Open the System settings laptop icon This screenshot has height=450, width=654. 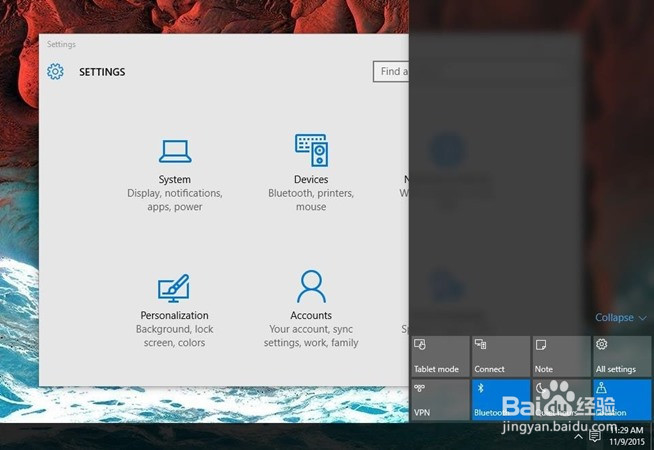175,151
